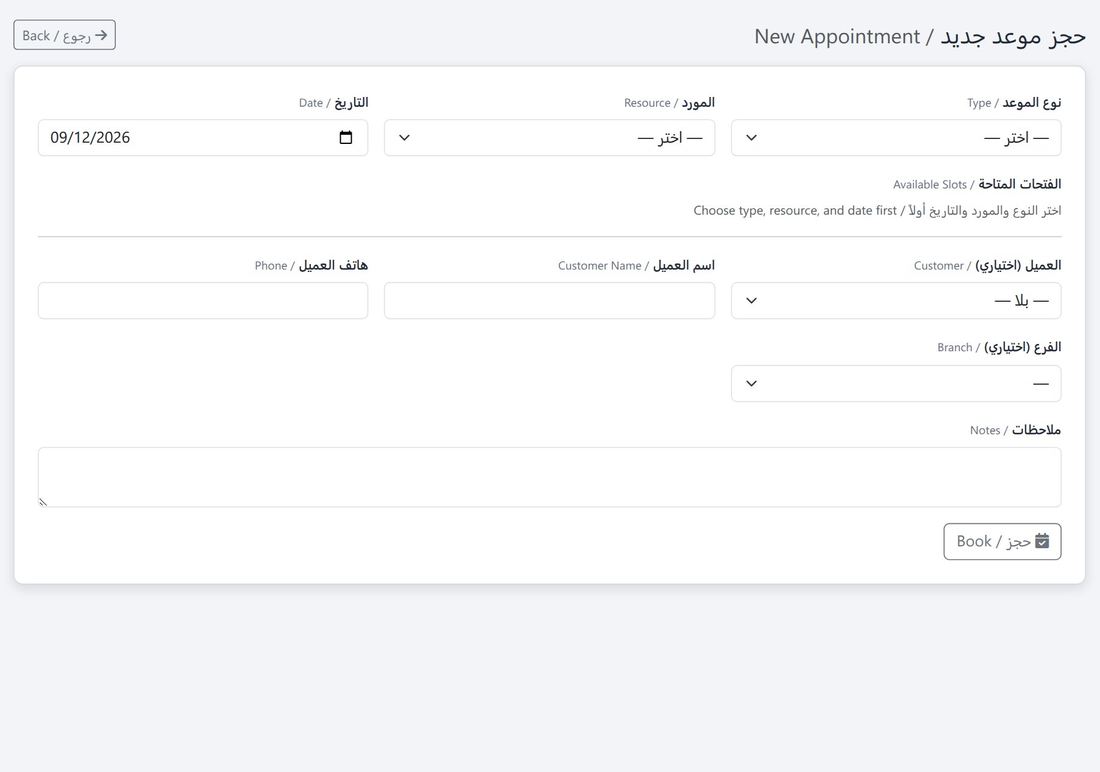The height and width of the screenshot is (772, 1100).
Task: Click the Customer Name label
Action: point(636,265)
